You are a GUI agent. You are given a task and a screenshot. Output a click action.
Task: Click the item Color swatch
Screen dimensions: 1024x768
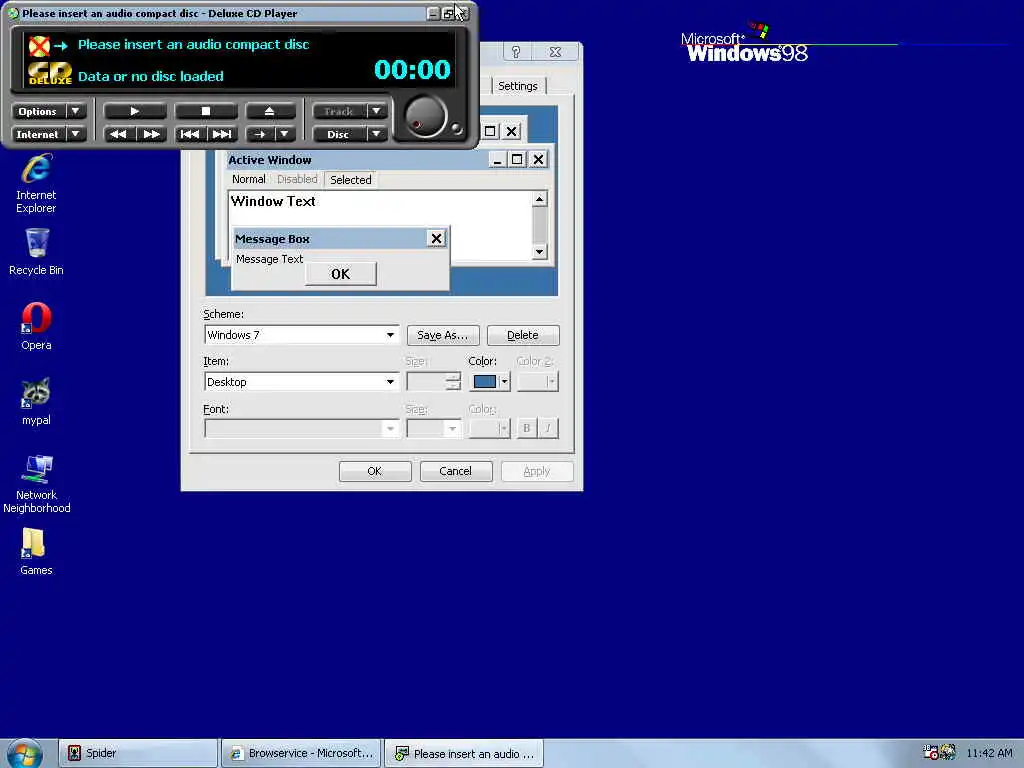485,382
